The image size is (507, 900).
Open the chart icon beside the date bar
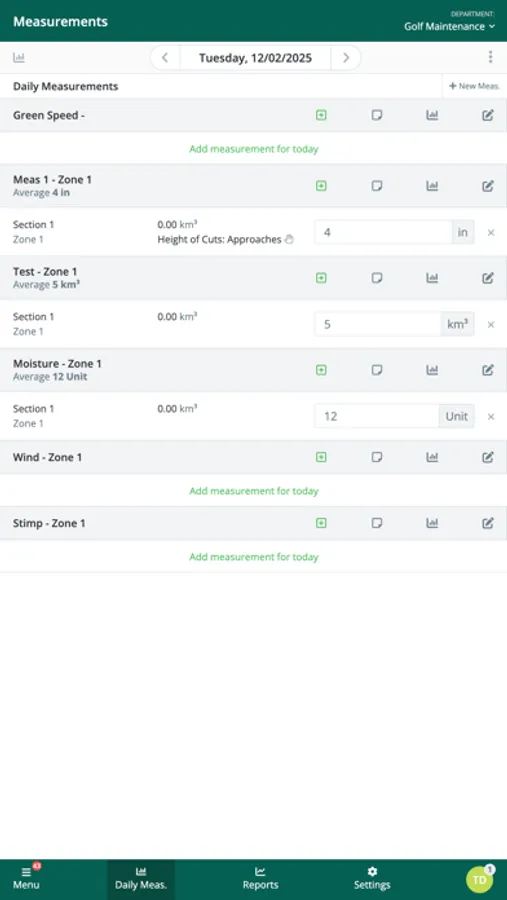point(19,57)
